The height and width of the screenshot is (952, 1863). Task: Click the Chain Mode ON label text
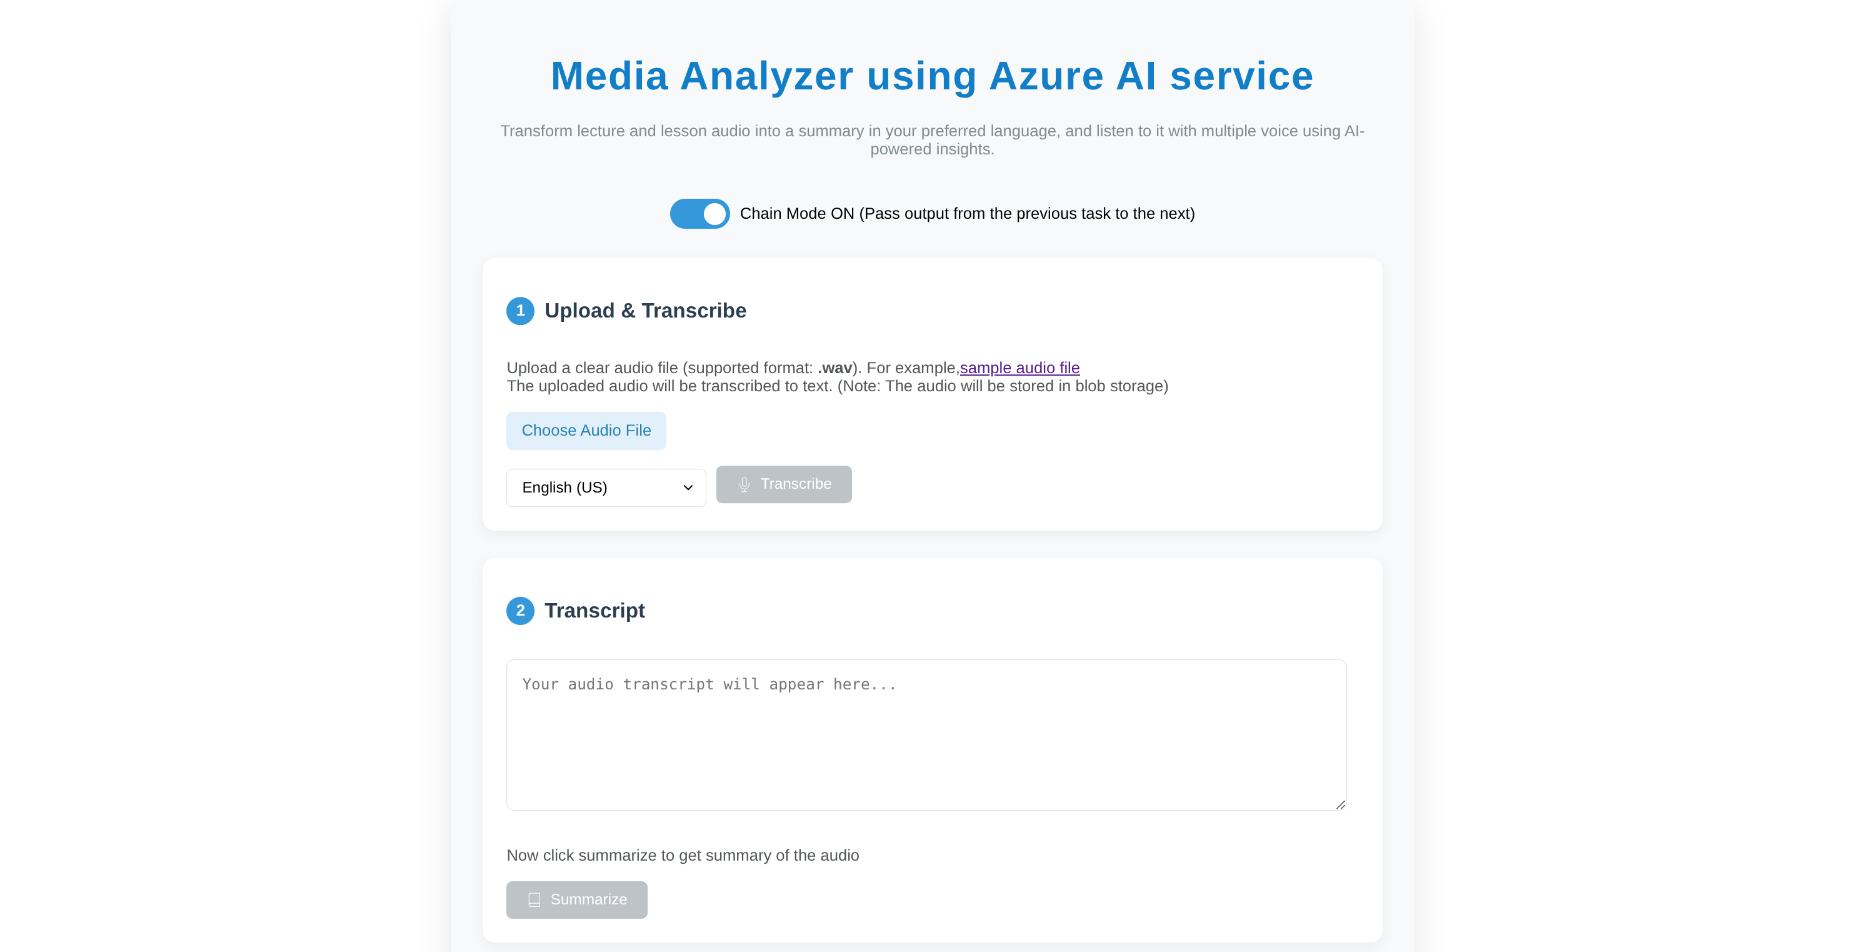coord(966,214)
